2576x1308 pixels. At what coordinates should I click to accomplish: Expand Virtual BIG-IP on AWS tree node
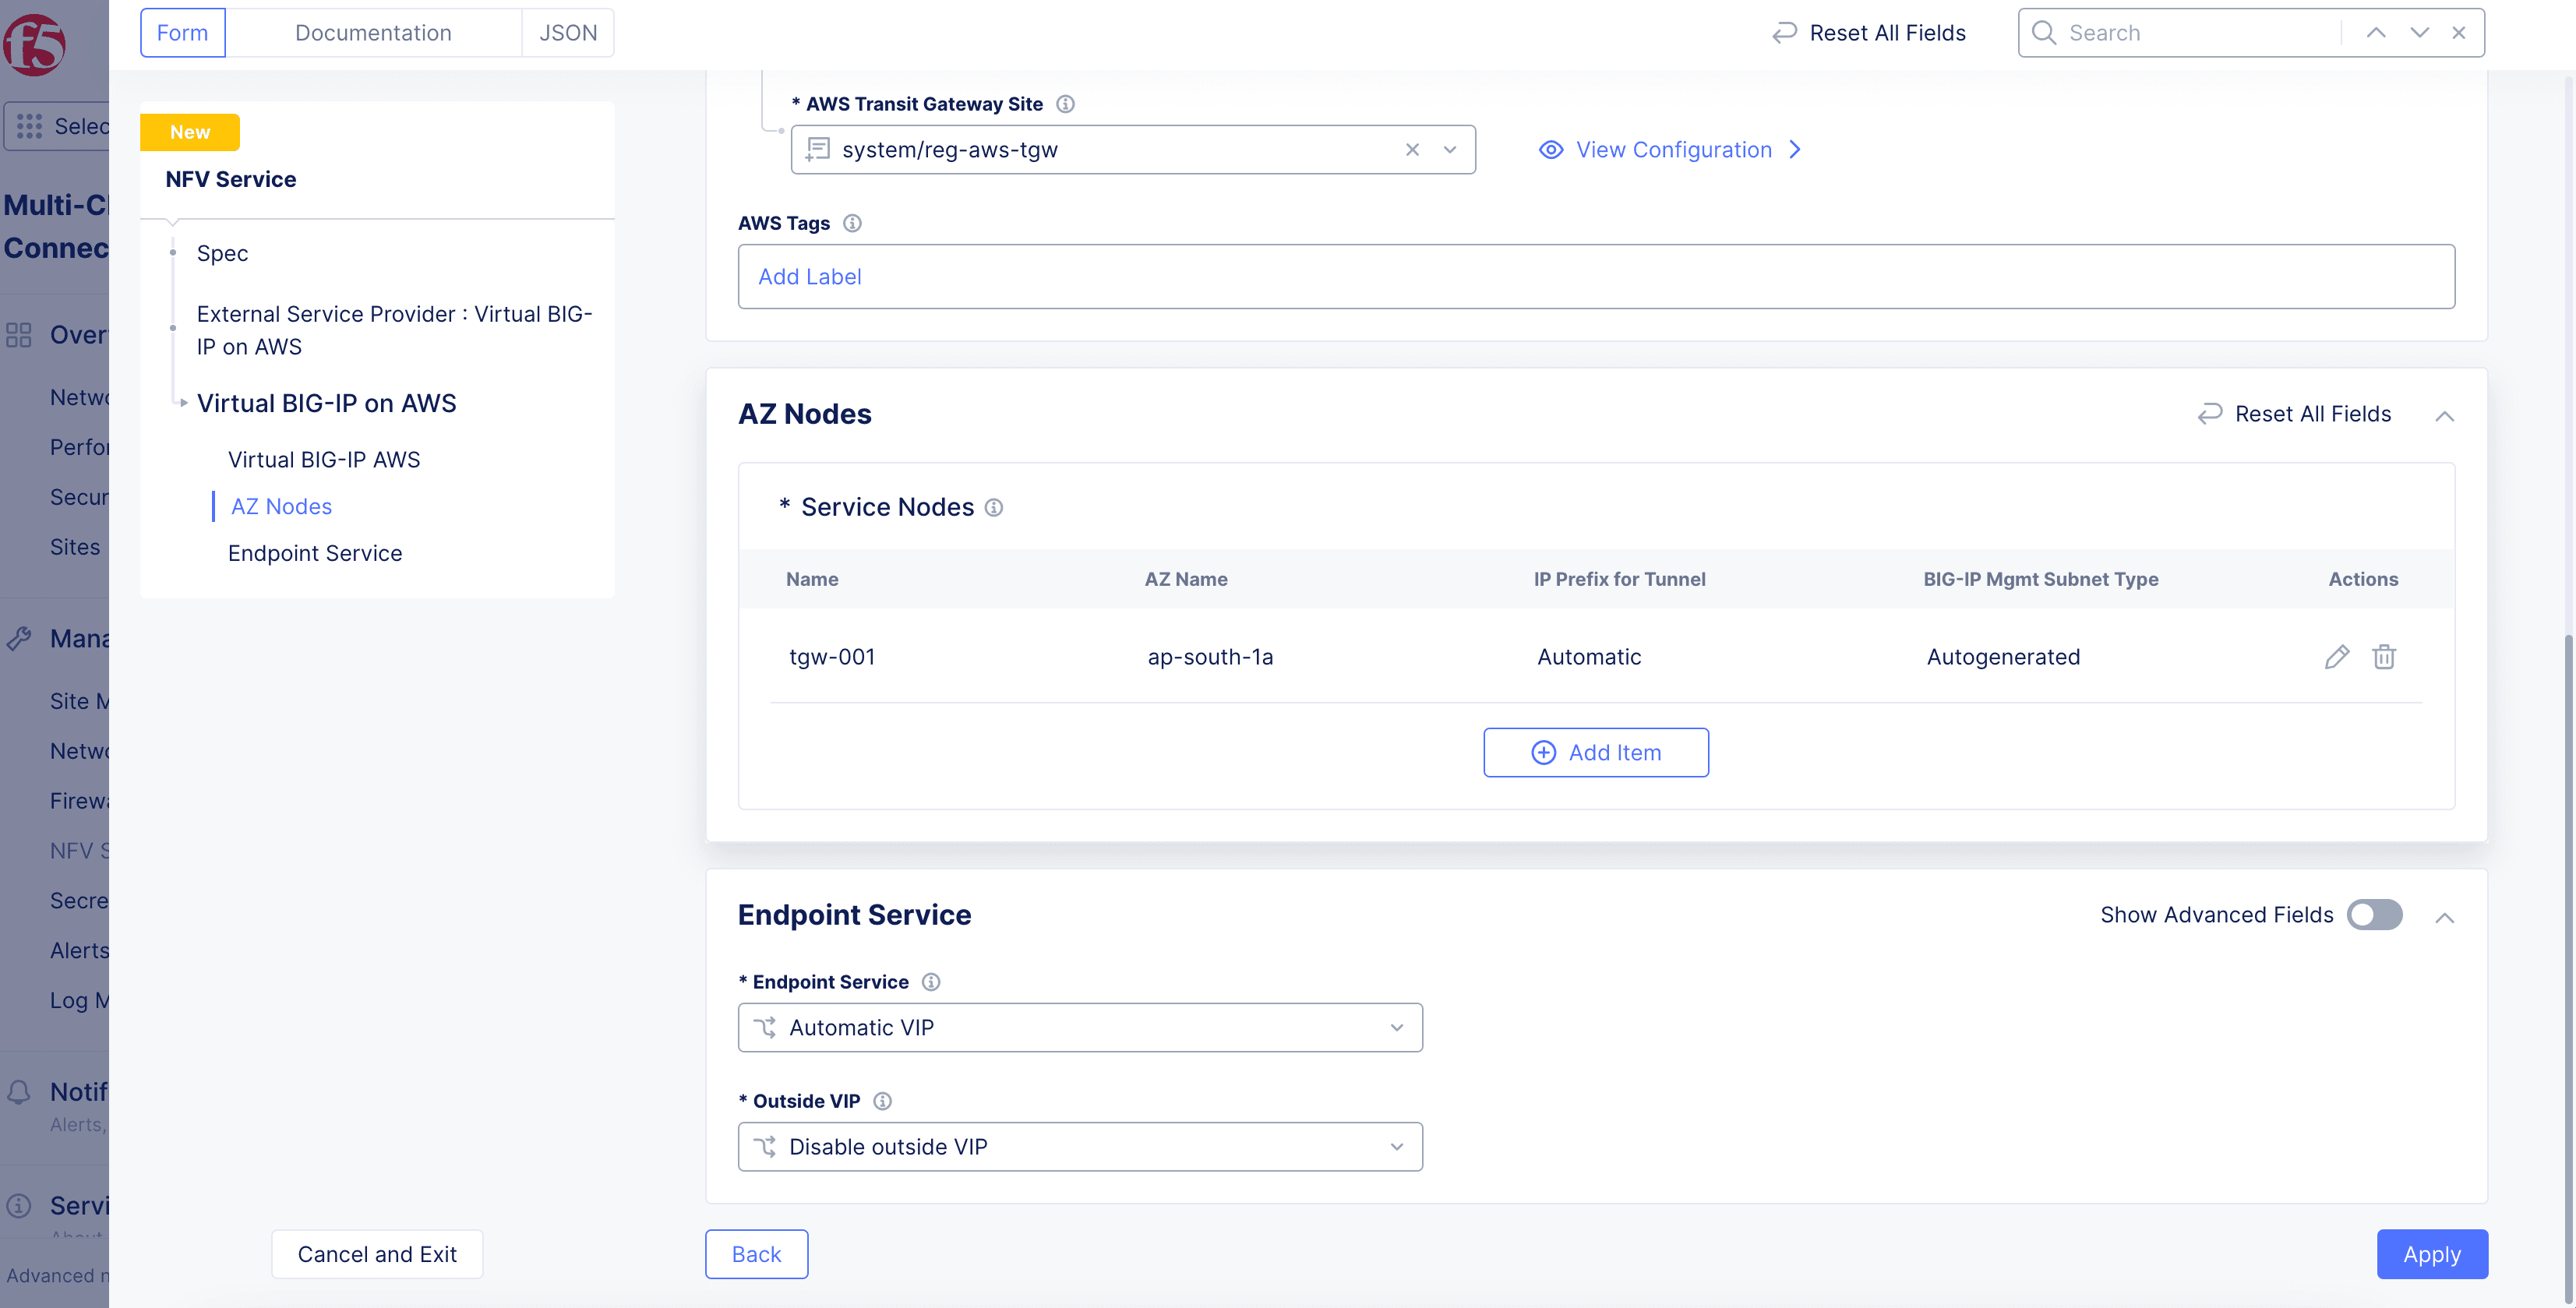tap(183, 403)
